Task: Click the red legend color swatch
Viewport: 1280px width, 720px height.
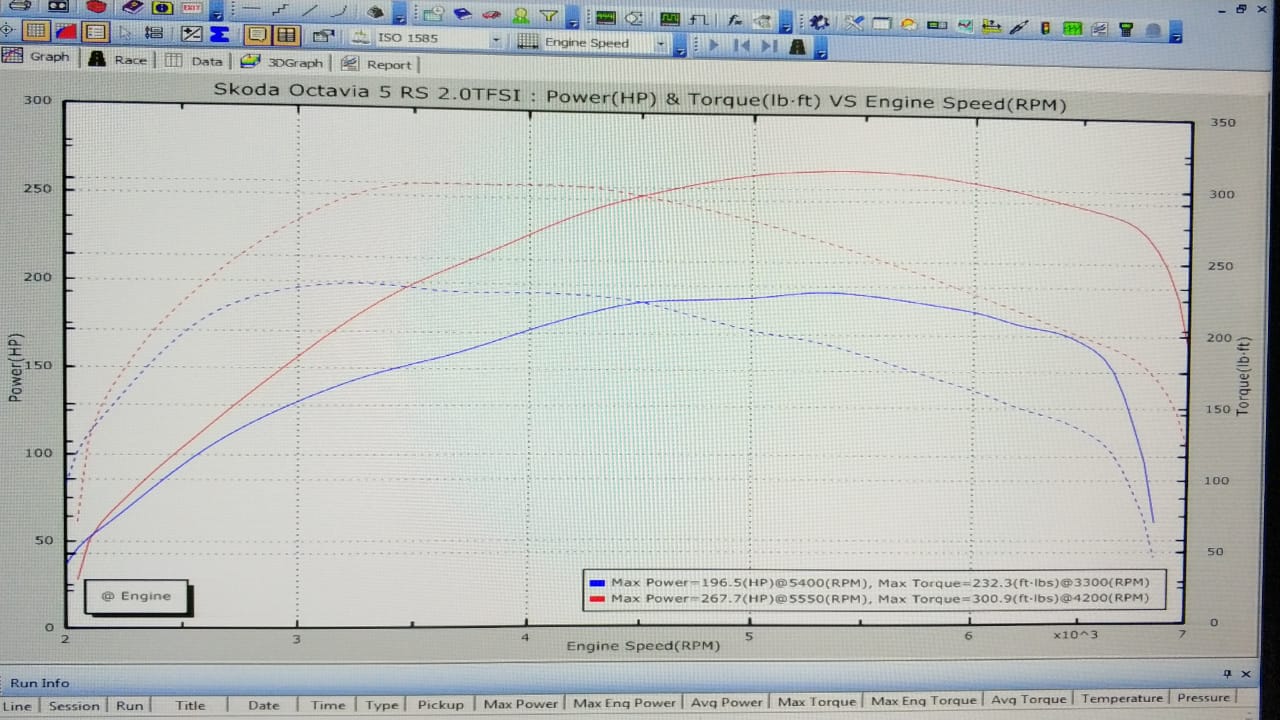Action: pyautogui.click(x=597, y=599)
